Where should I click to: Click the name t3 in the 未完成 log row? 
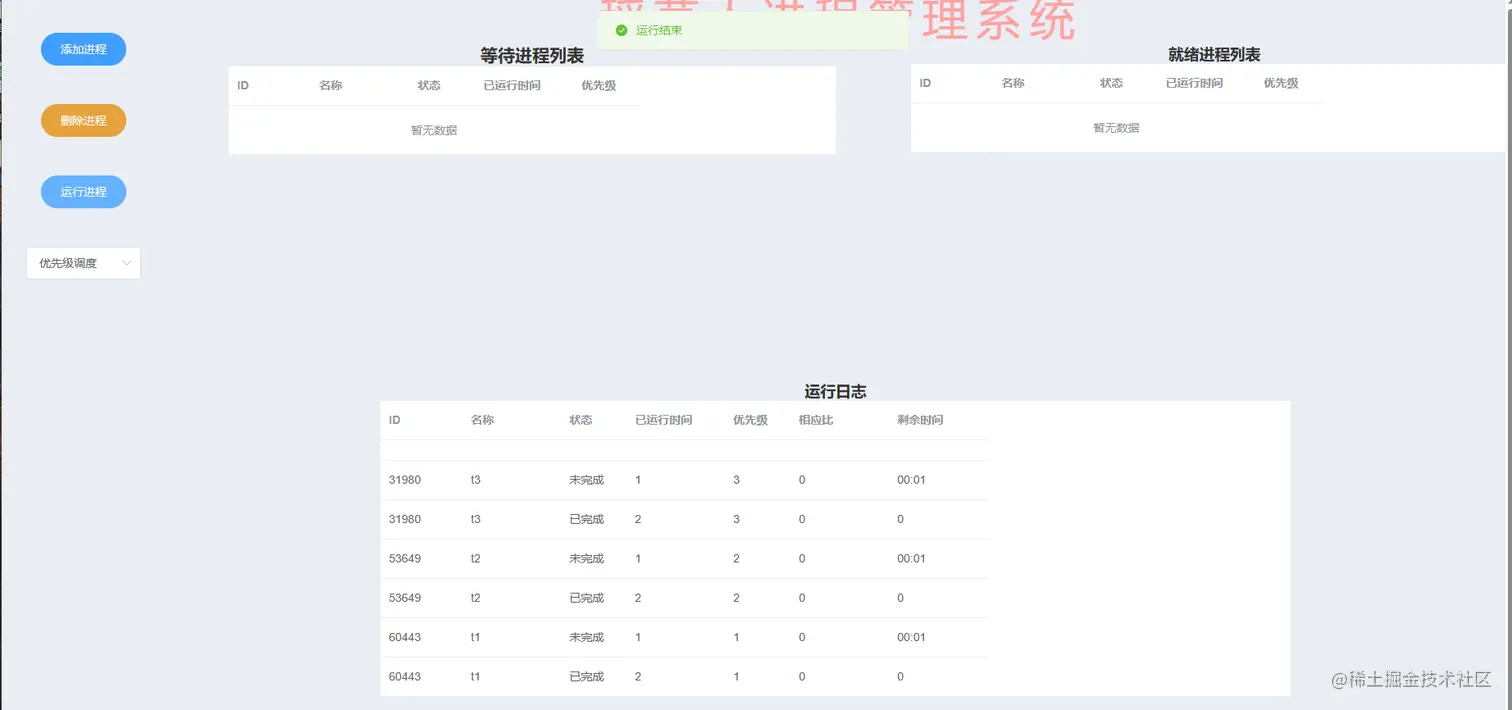click(476, 480)
